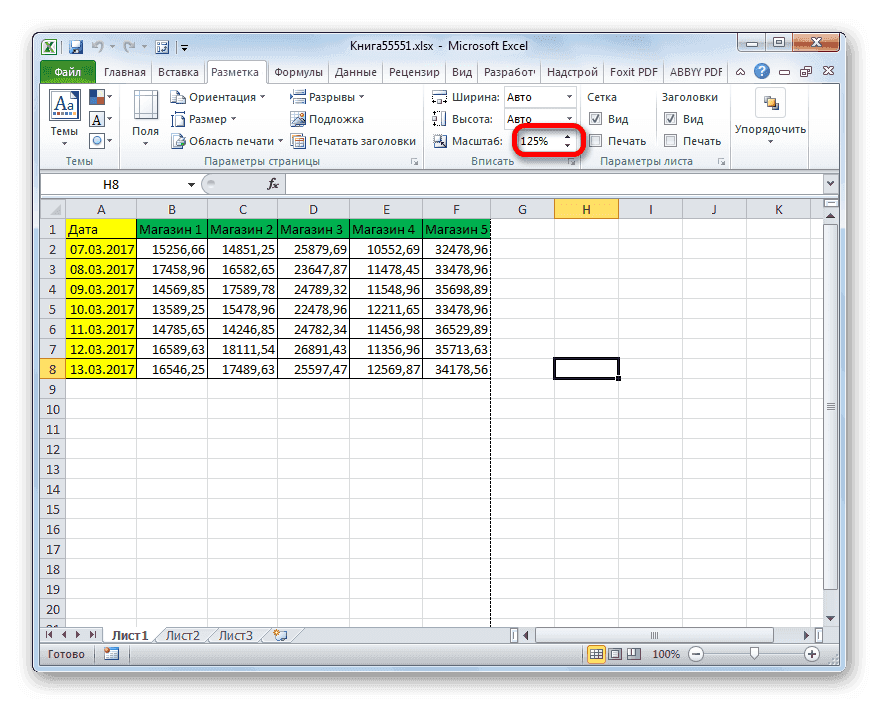The height and width of the screenshot is (705, 879).
Task: Enable Печать under Сетка (Gridlines)
Action: [594, 141]
